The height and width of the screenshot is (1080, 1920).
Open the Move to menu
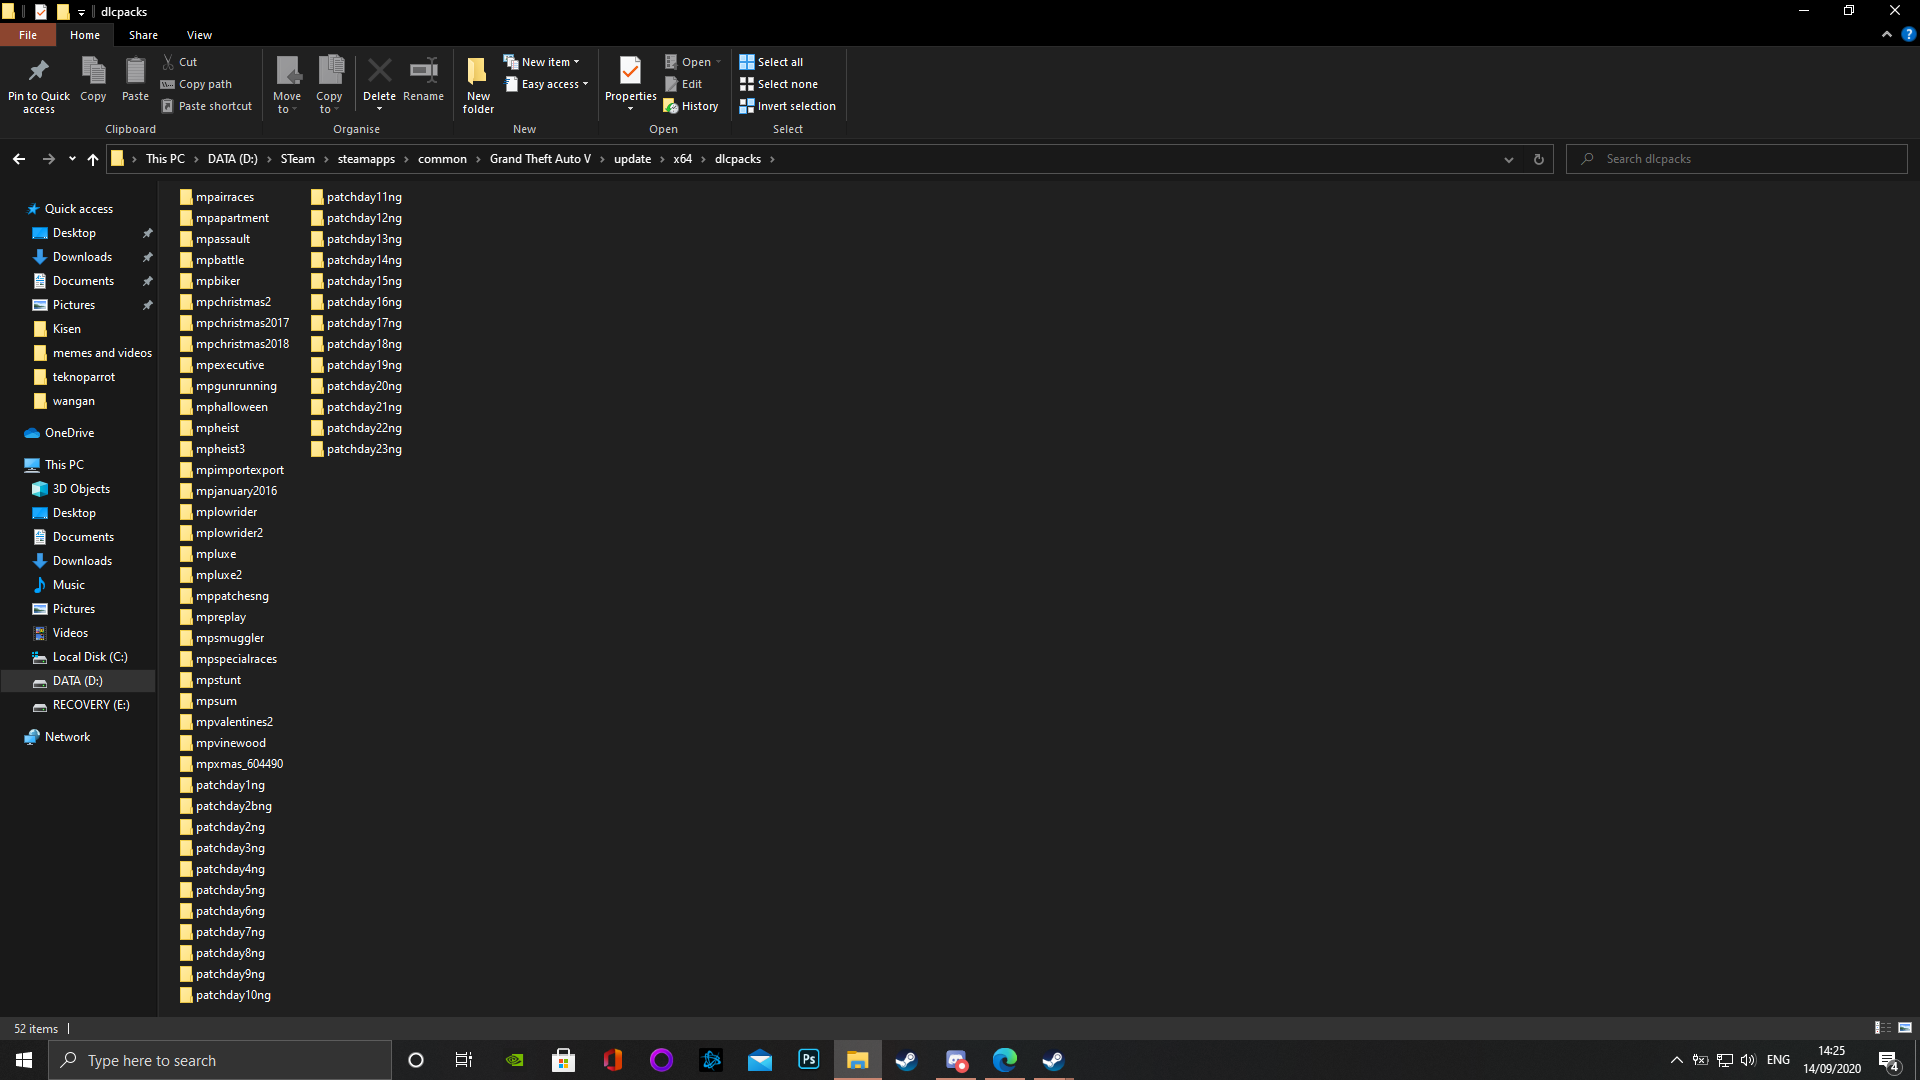point(287,84)
